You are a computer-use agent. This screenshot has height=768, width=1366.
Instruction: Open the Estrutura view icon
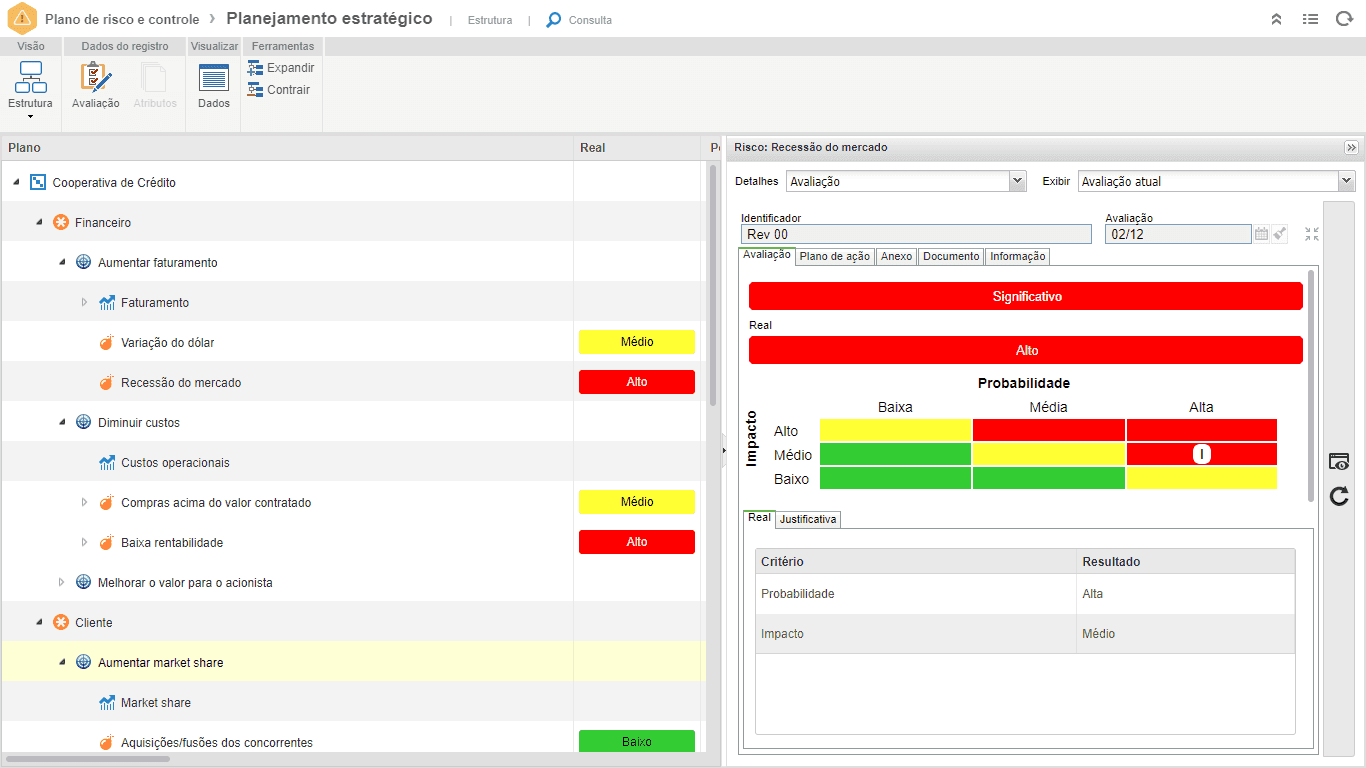point(31,78)
